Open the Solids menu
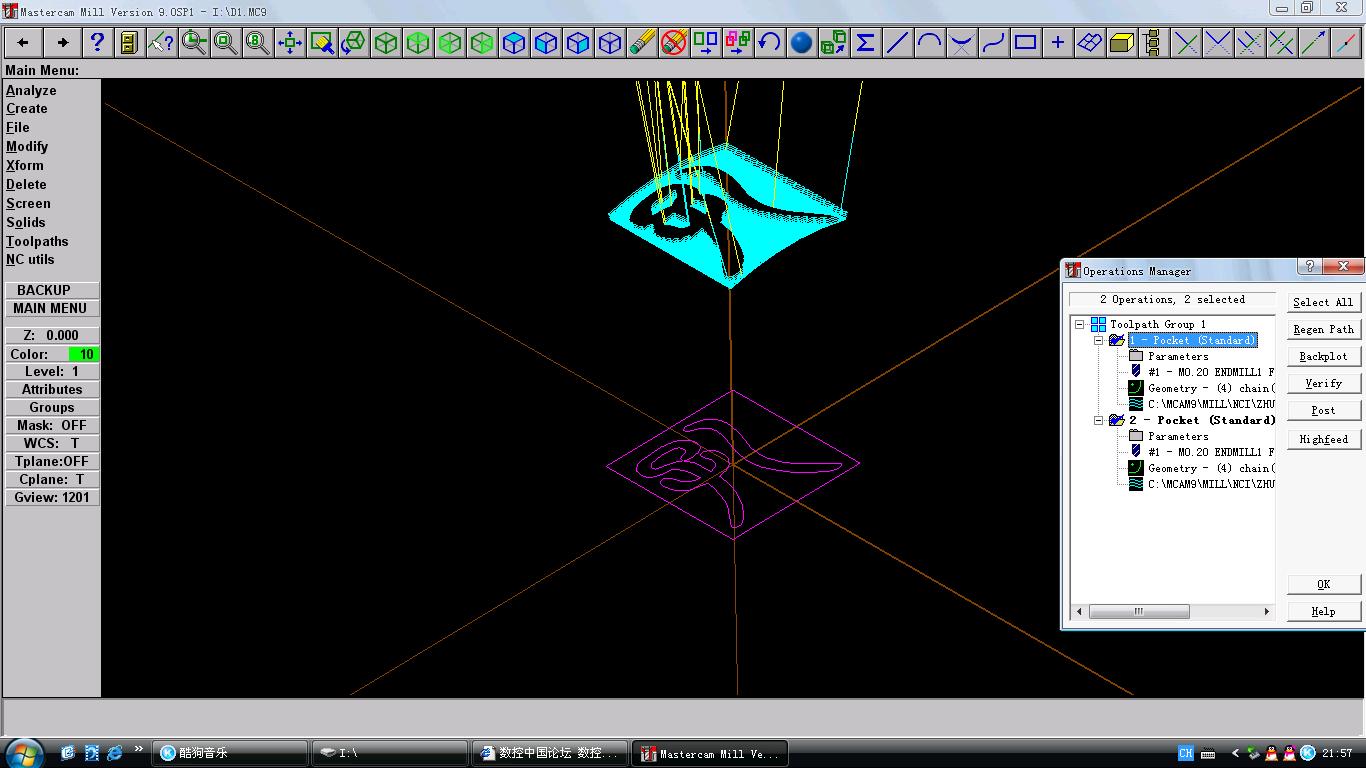 (x=26, y=223)
